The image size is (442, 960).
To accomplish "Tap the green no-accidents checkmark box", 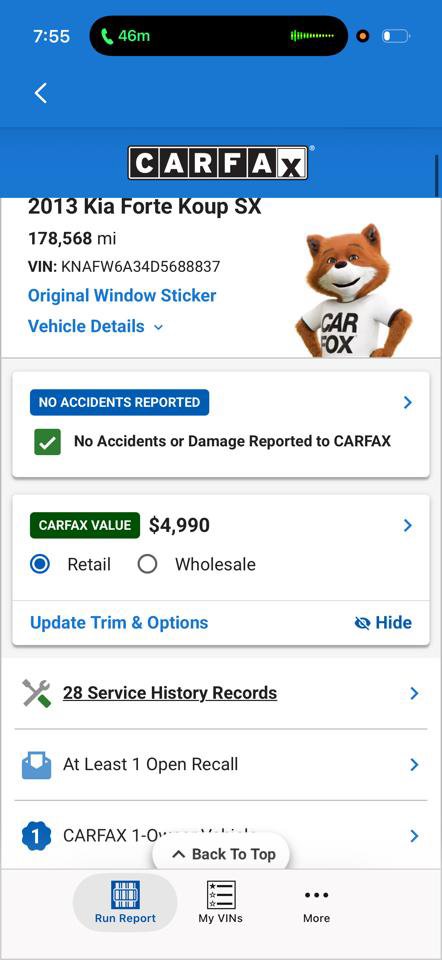I will coord(47,442).
